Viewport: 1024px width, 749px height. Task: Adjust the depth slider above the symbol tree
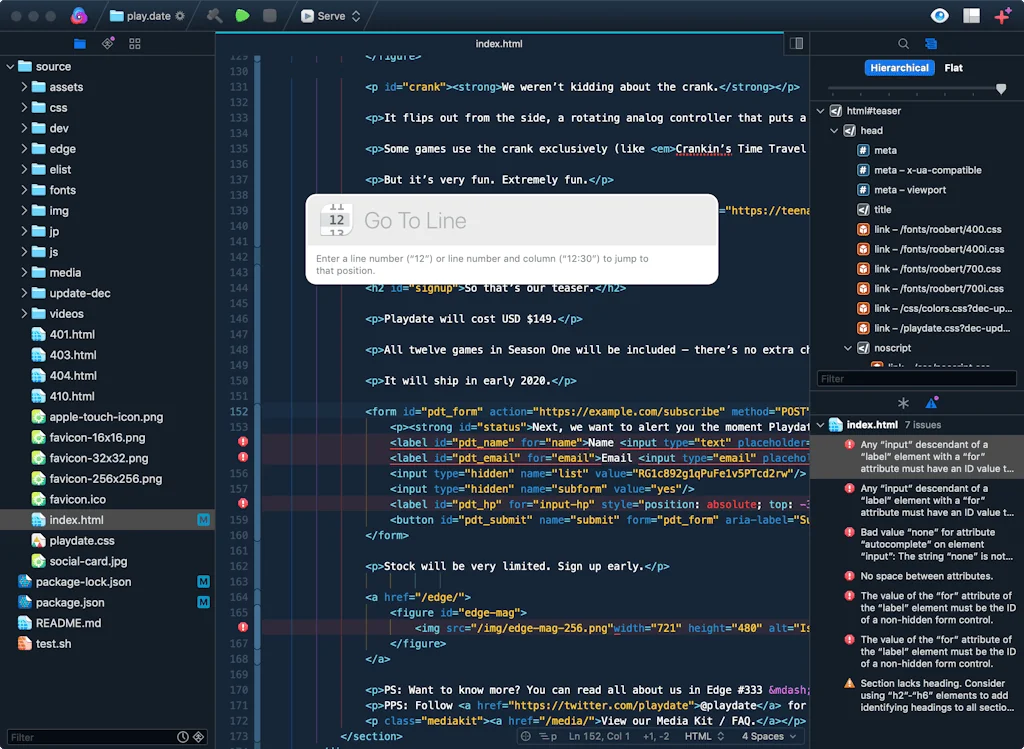pos(1000,89)
